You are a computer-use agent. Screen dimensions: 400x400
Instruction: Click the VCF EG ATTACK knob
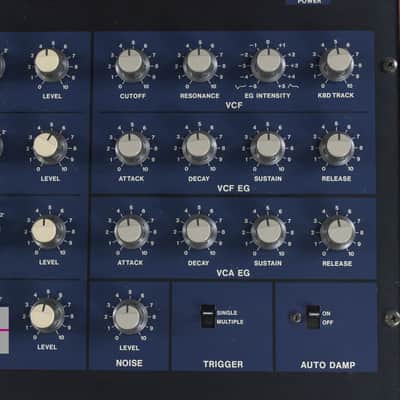point(132,148)
